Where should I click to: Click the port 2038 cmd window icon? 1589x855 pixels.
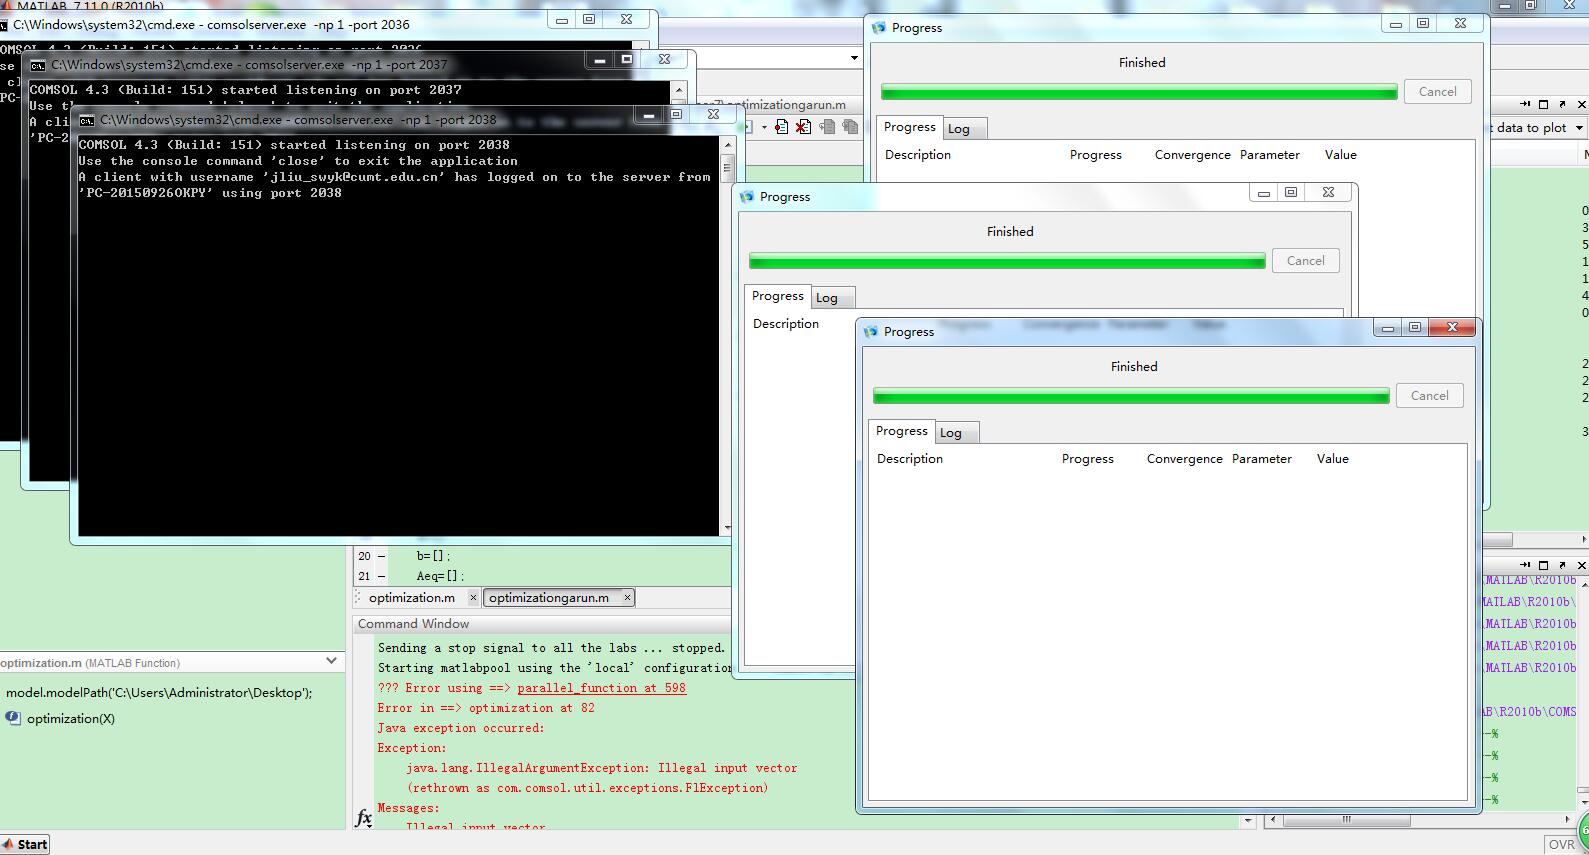[87, 120]
